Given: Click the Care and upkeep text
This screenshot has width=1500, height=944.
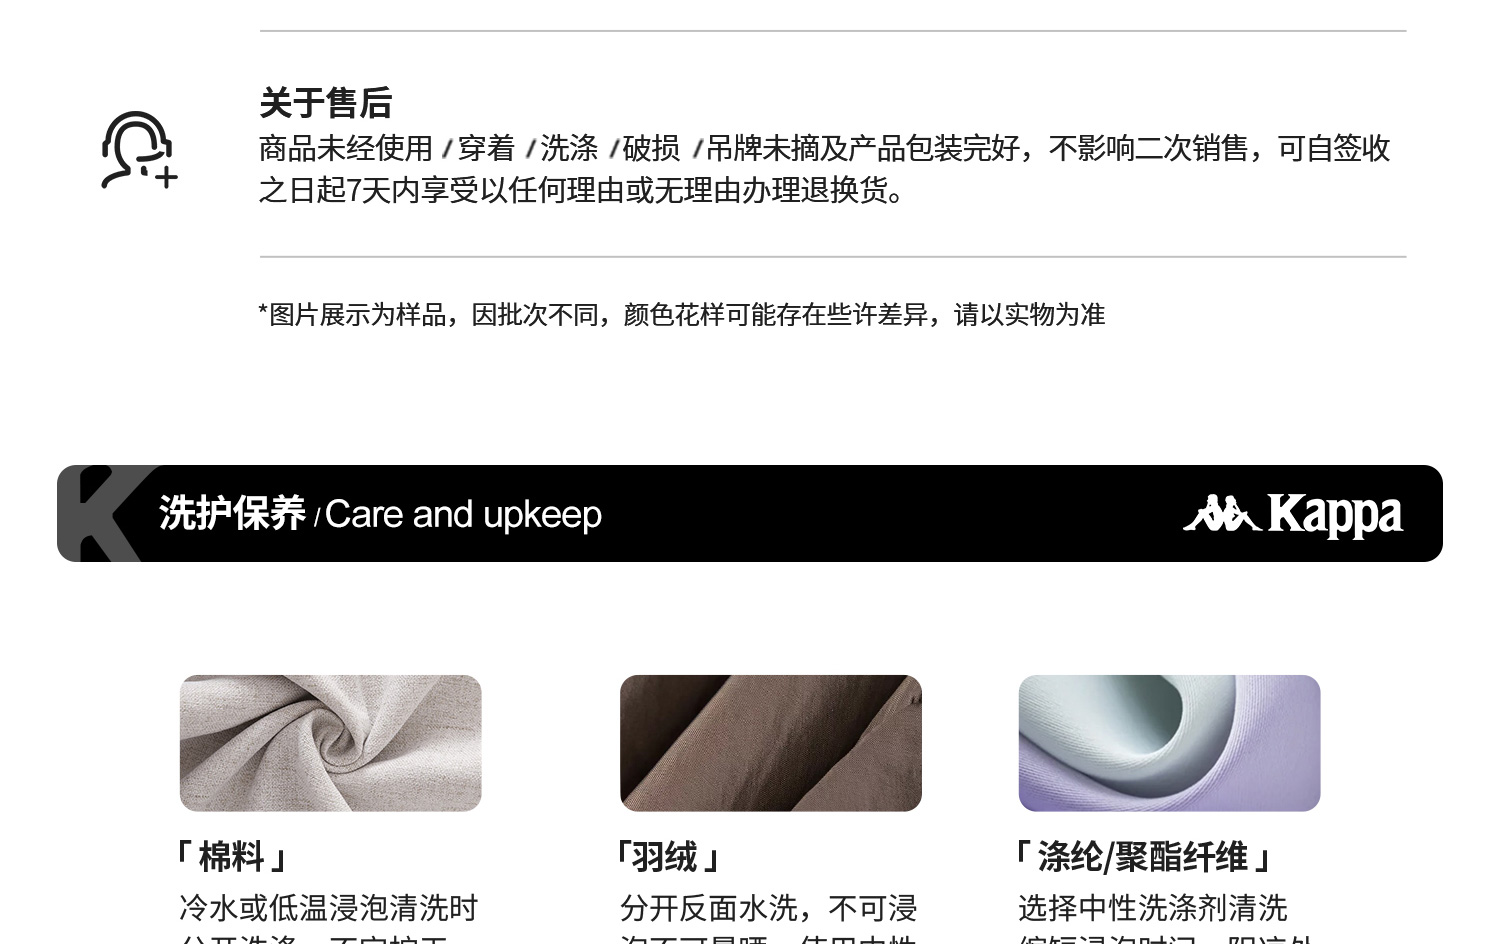Looking at the screenshot, I should (463, 515).
